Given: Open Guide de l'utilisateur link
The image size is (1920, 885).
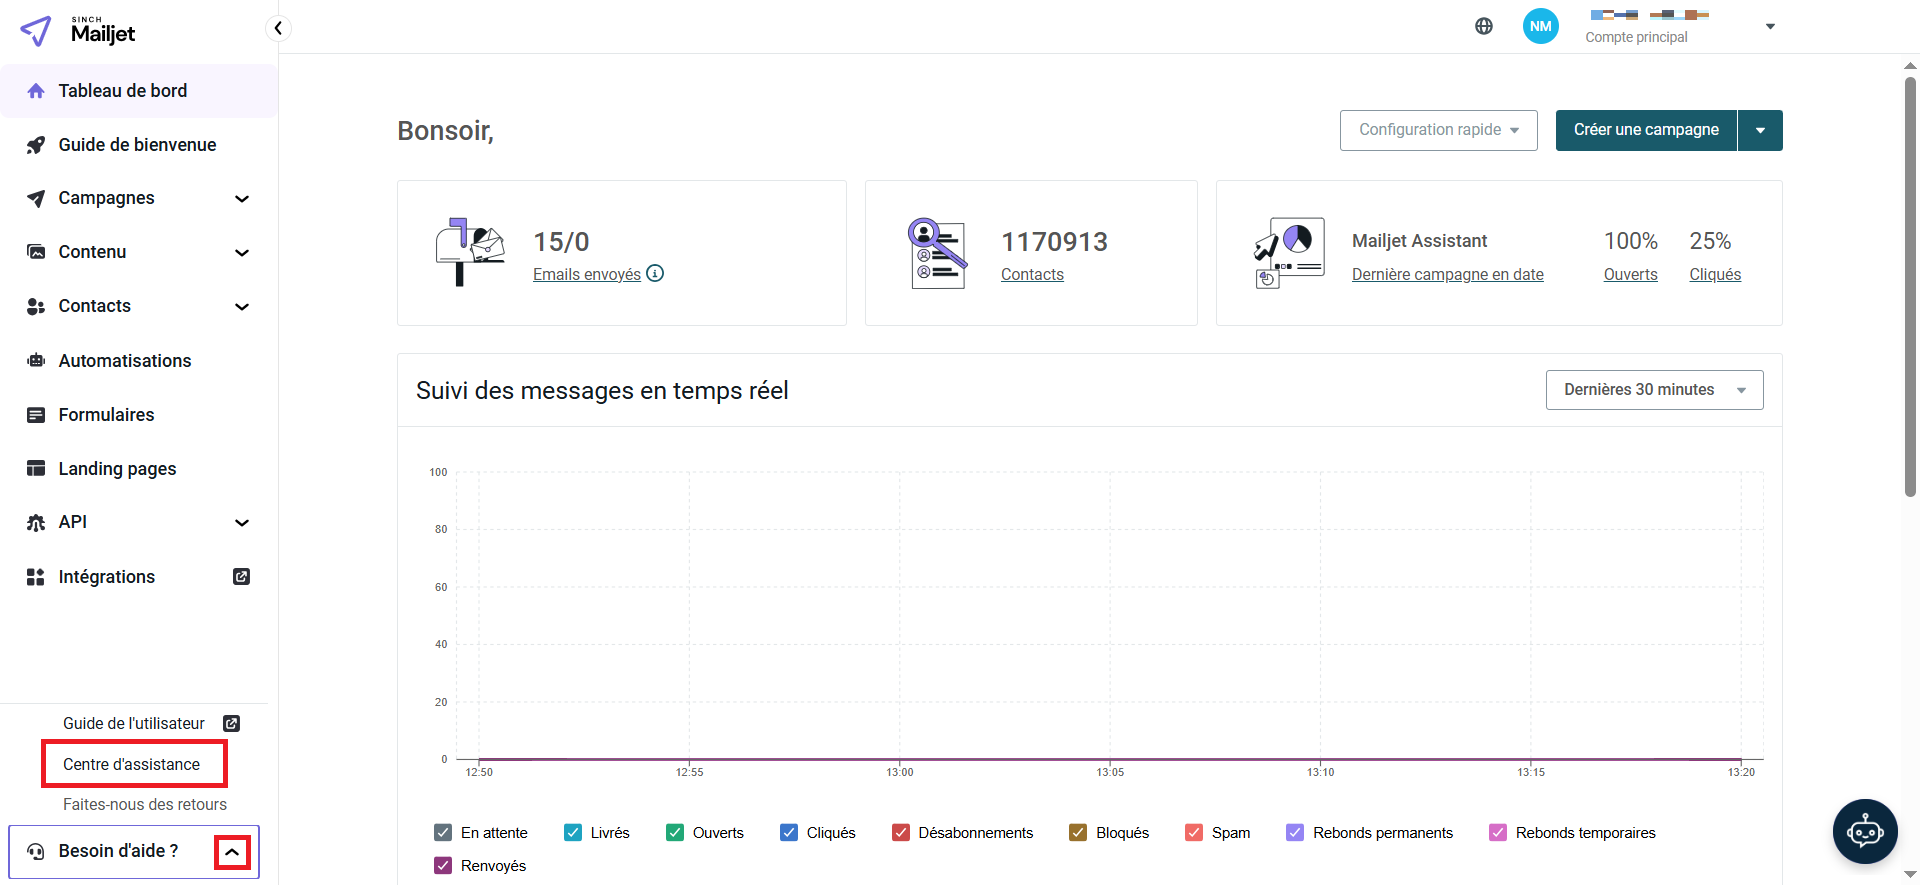Looking at the screenshot, I should 134,723.
